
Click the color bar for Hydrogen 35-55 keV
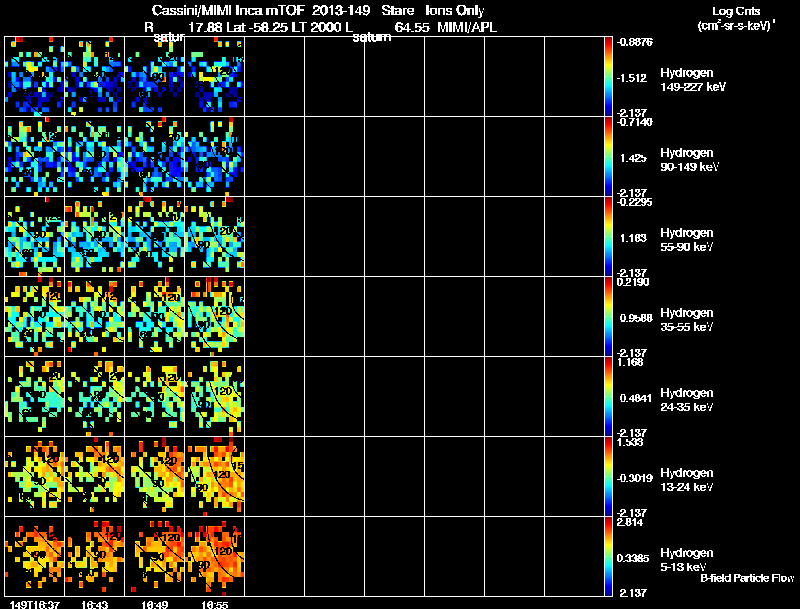click(x=608, y=316)
